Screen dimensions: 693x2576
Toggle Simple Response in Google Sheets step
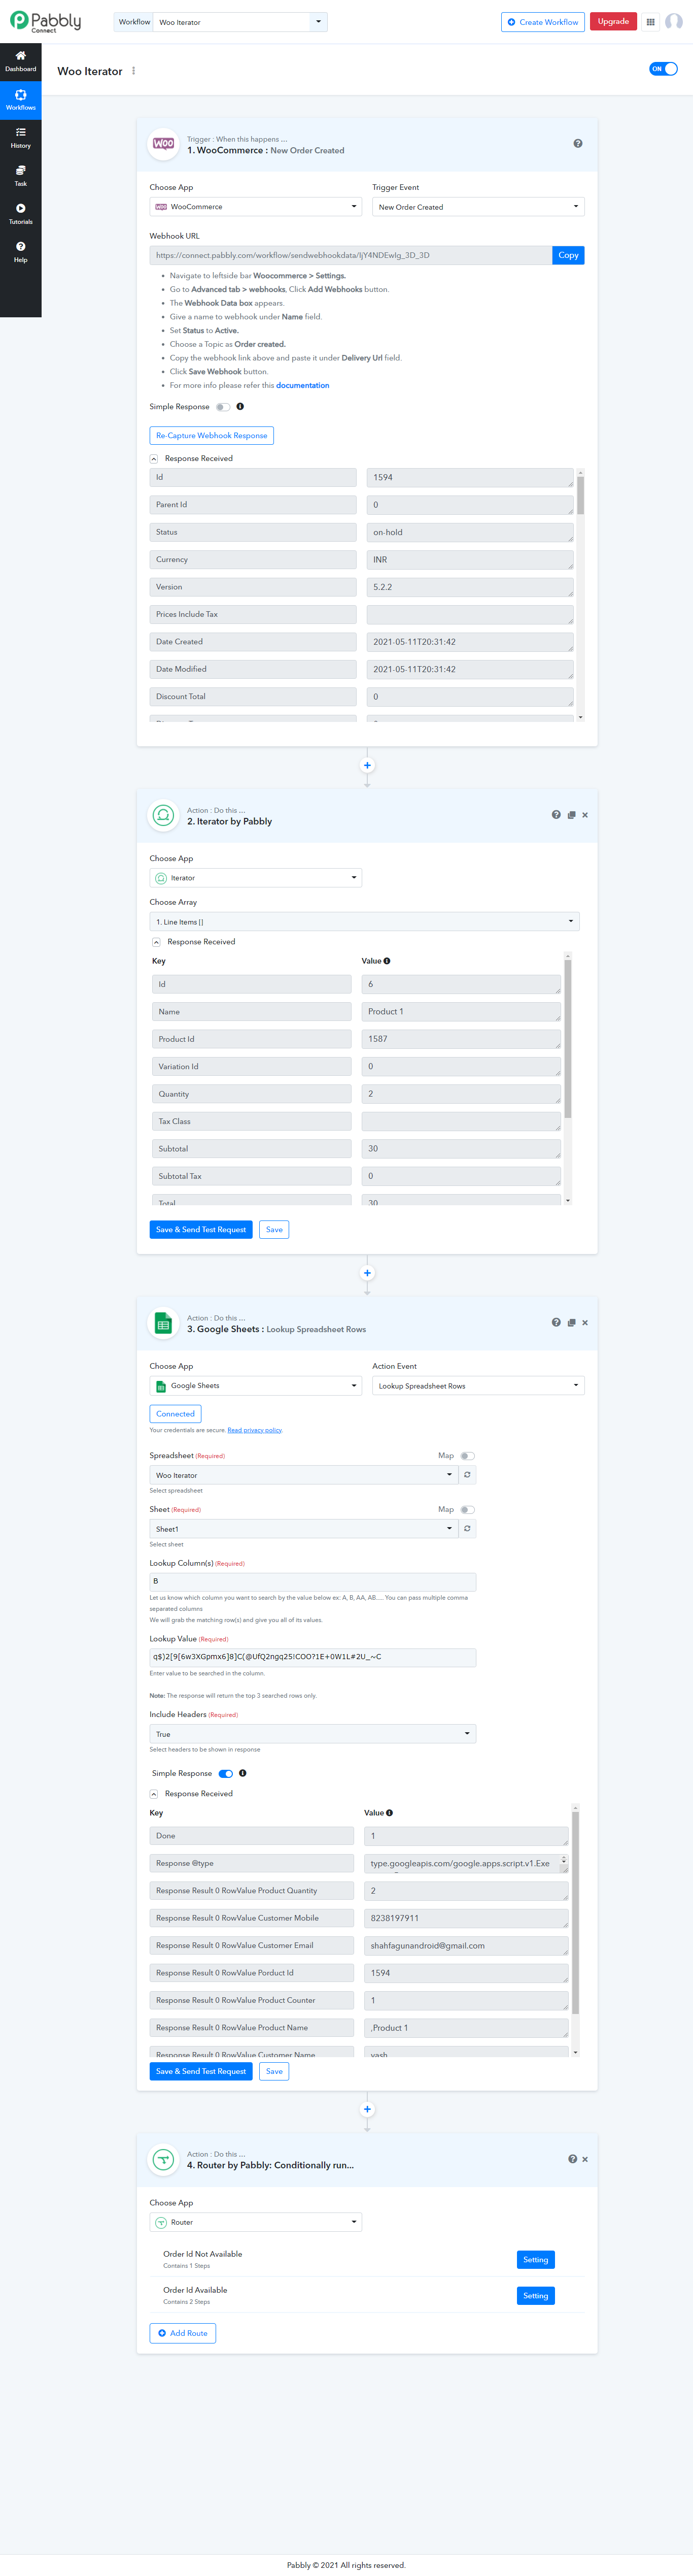[226, 1774]
